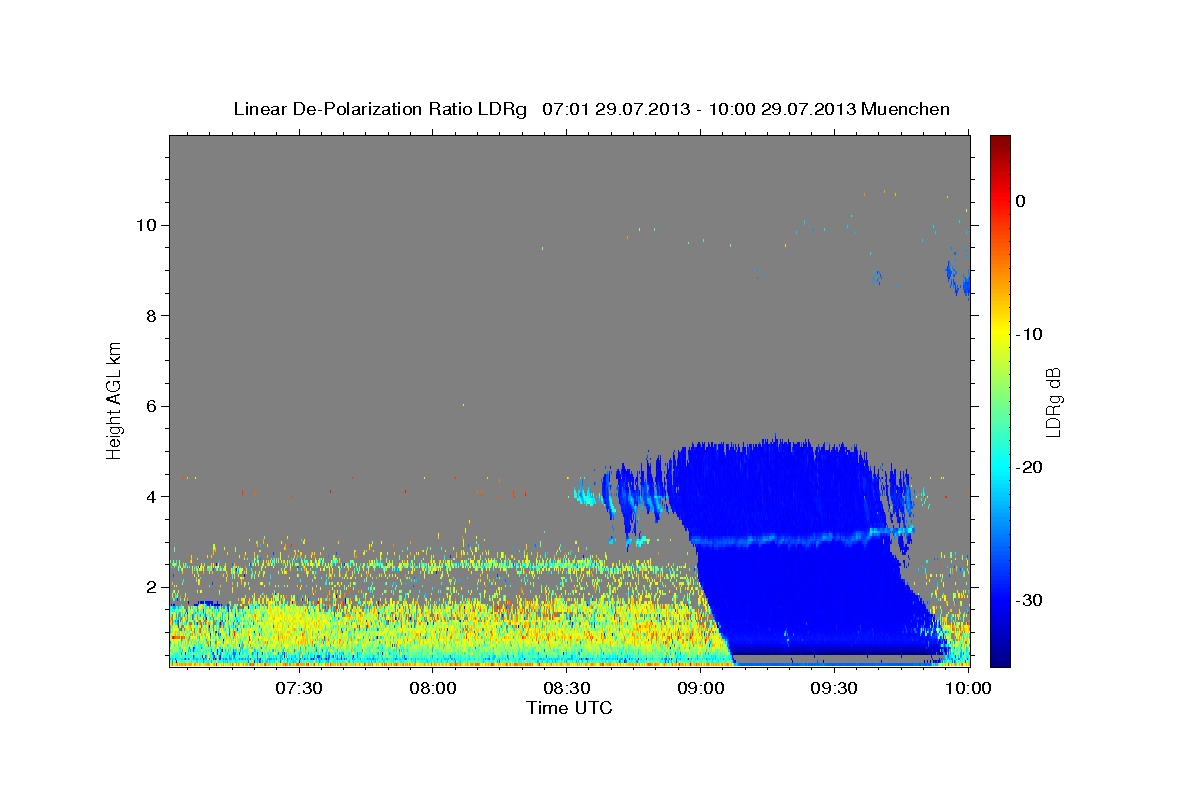Viewport: 1200px width, 800px height.
Task: Click the colorbar value -10
Action: pos(1029,334)
